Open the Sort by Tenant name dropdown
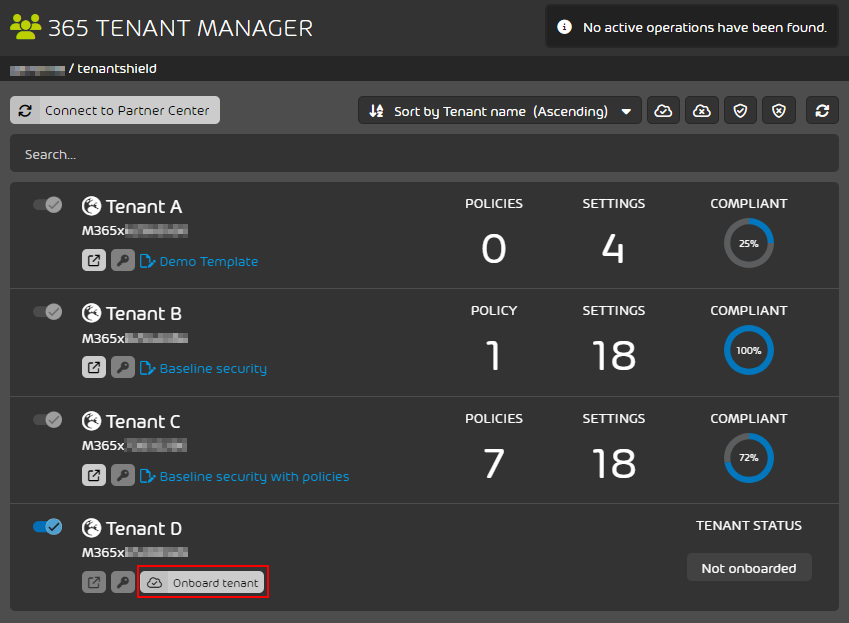Screen dimensions: 849x623 point(500,110)
